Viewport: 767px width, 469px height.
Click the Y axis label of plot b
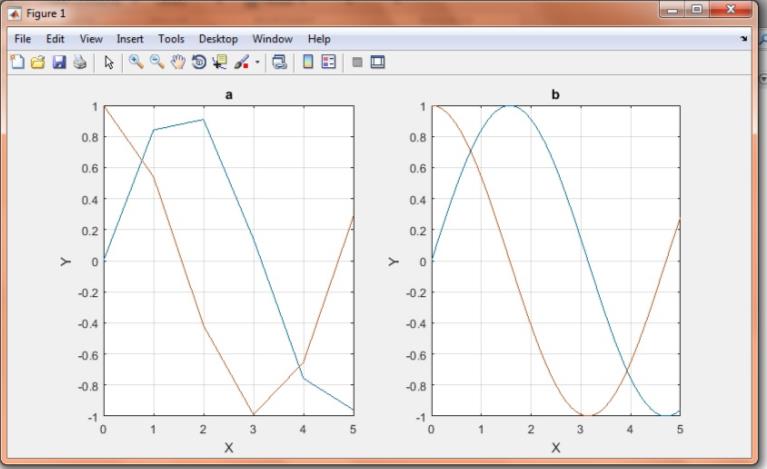[x=393, y=262]
